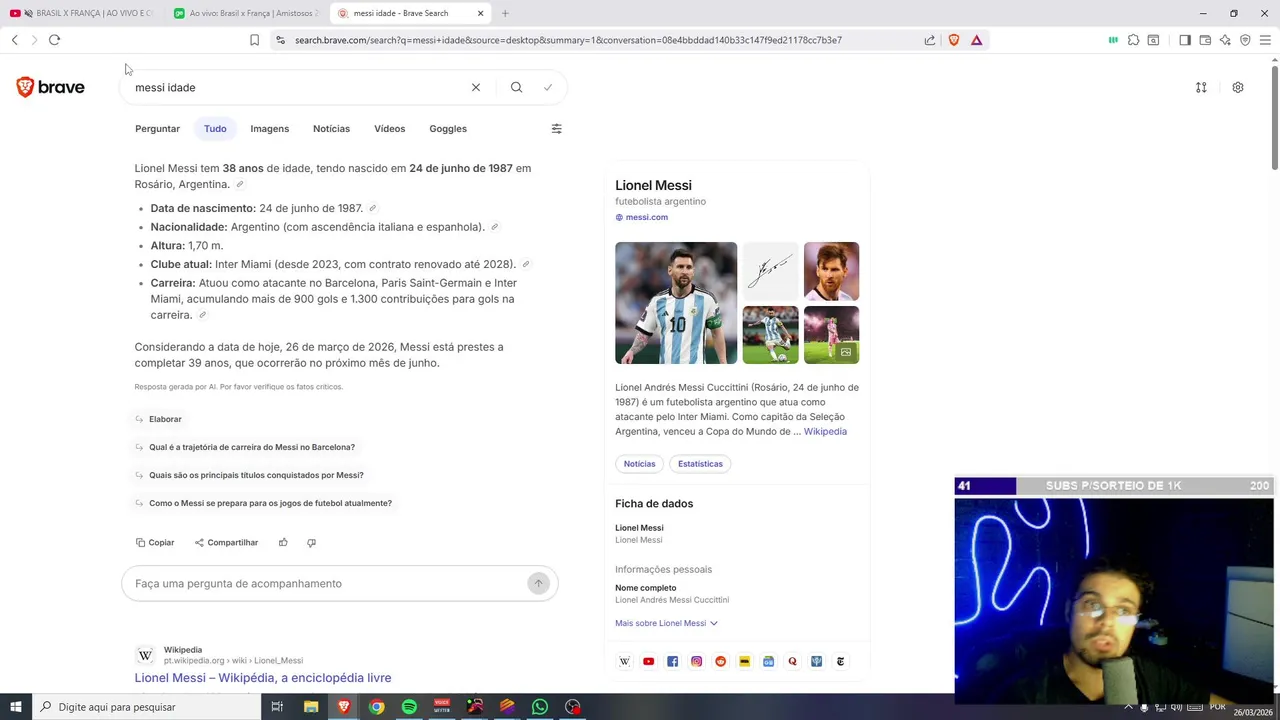Screen dimensions: 1280x720
Task: Send follow-up question with arrow button
Action: point(538,583)
